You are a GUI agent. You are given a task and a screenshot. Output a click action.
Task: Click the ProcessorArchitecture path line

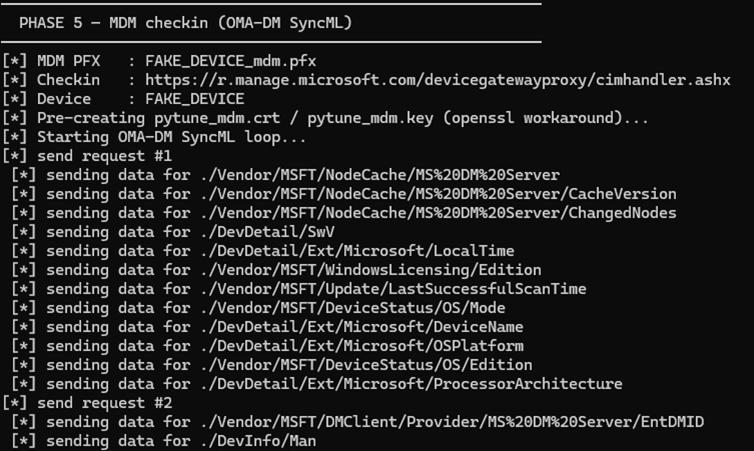pyautogui.click(x=410, y=384)
